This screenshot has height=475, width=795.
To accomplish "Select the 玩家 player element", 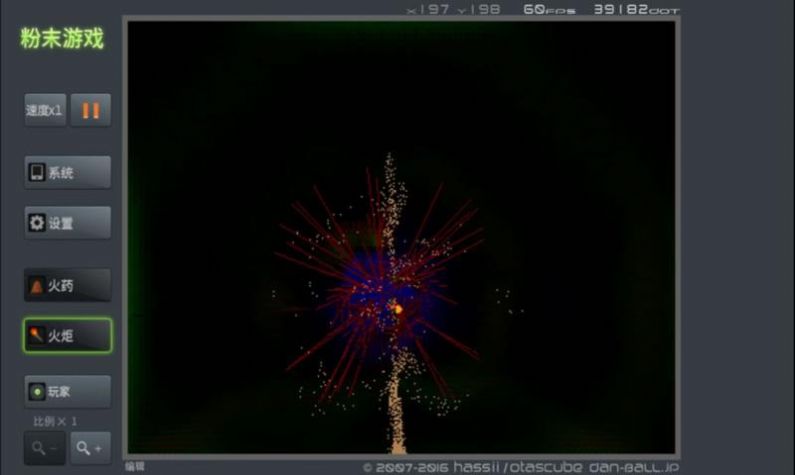I will coord(67,391).
